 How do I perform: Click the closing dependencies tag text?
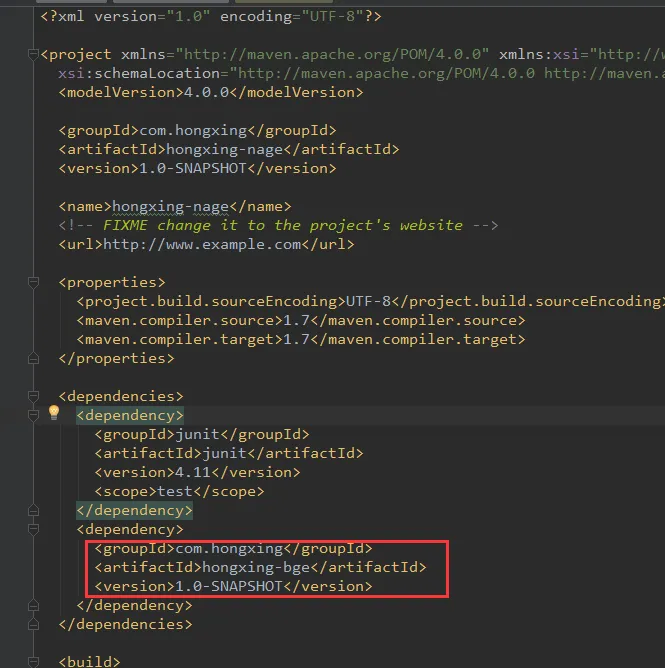pos(125,625)
